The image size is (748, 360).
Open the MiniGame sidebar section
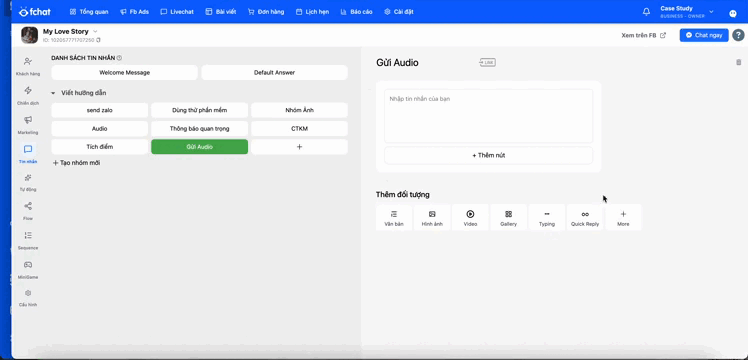[x=28, y=269]
